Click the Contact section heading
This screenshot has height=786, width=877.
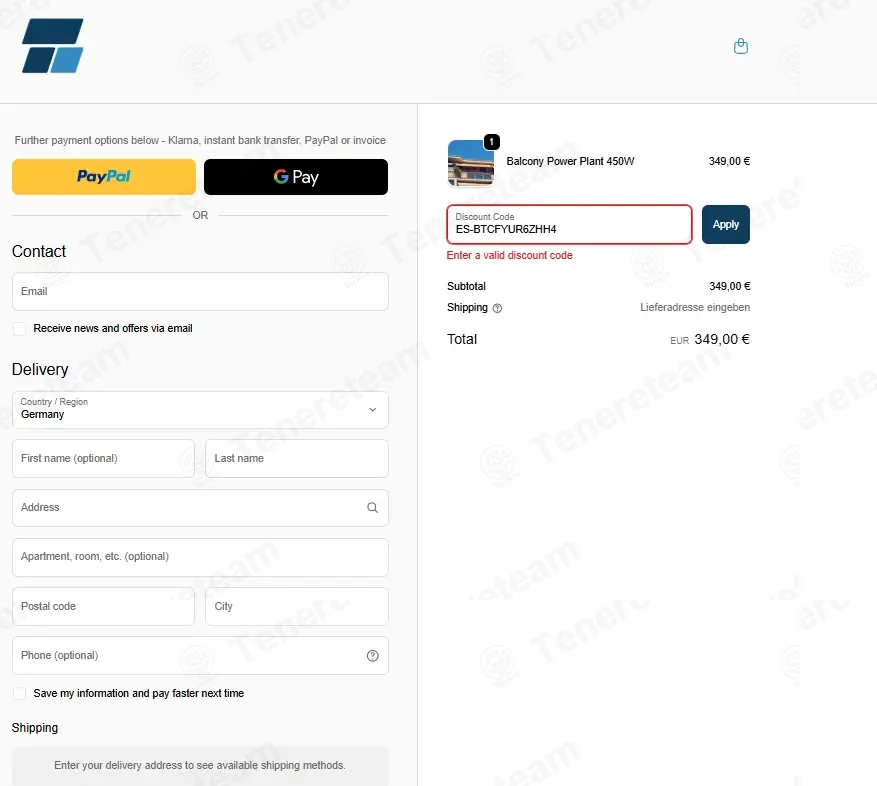39,251
